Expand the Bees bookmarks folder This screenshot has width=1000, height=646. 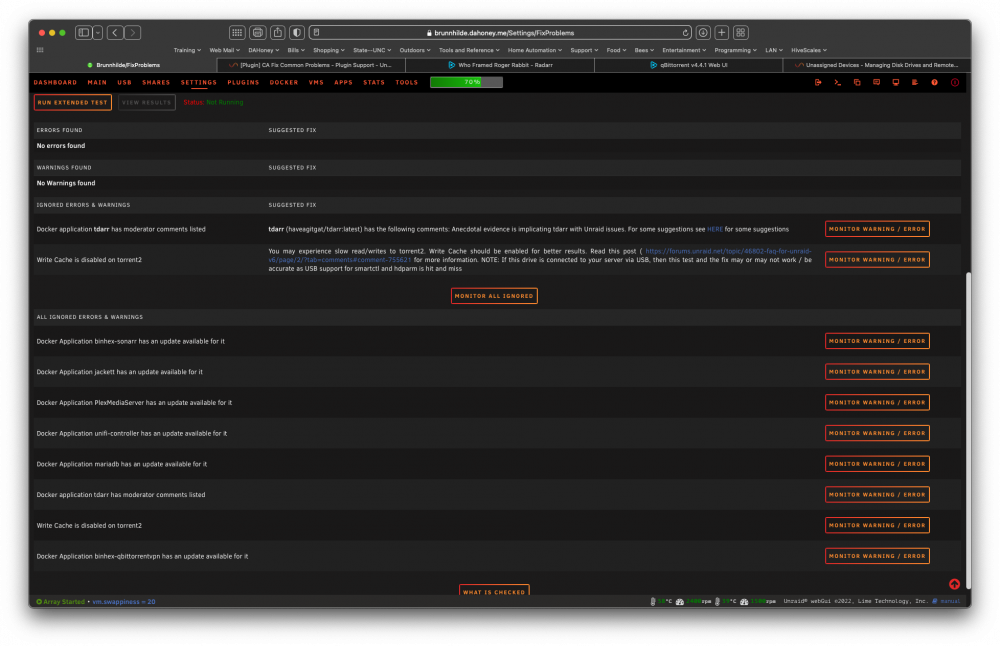pyautogui.click(x=644, y=50)
